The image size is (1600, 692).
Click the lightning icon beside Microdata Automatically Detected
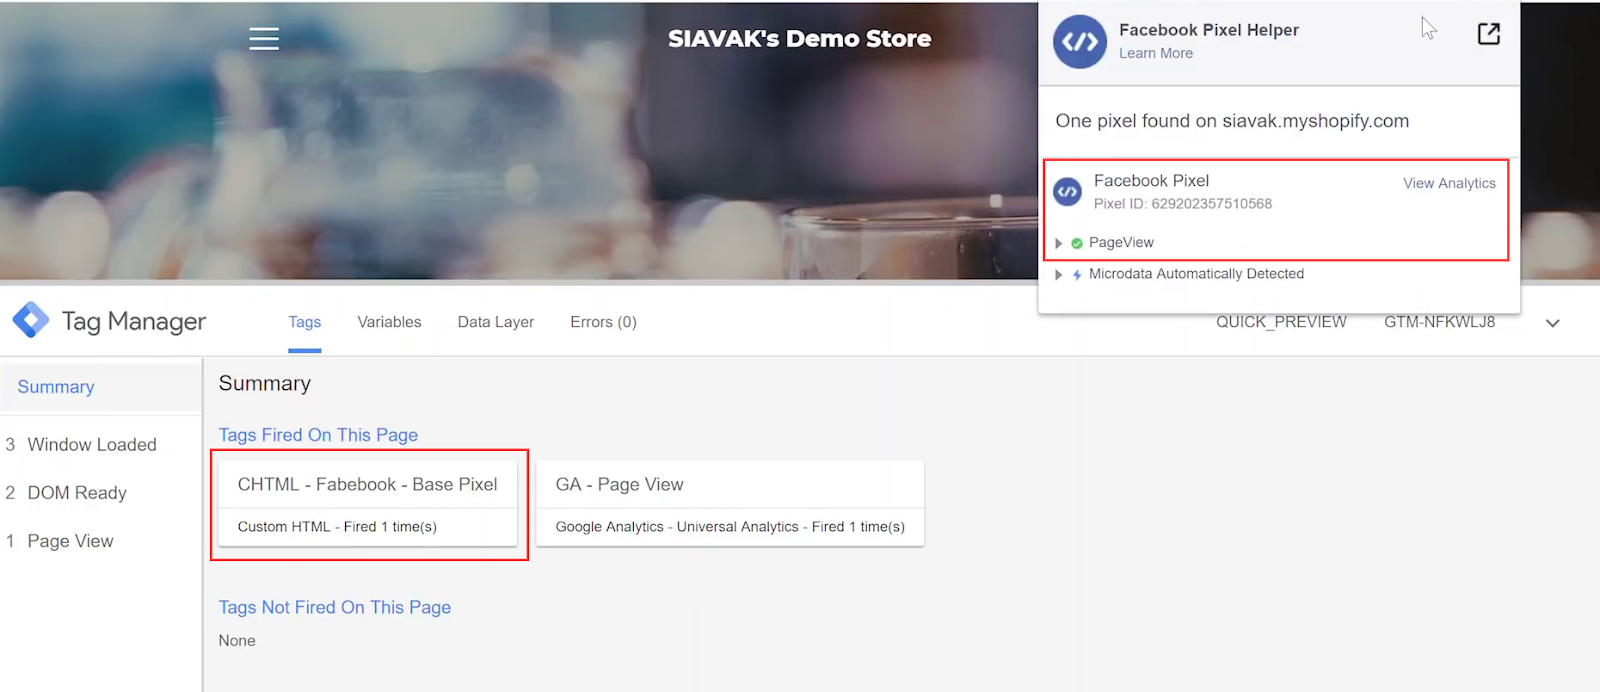pyautogui.click(x=1077, y=274)
